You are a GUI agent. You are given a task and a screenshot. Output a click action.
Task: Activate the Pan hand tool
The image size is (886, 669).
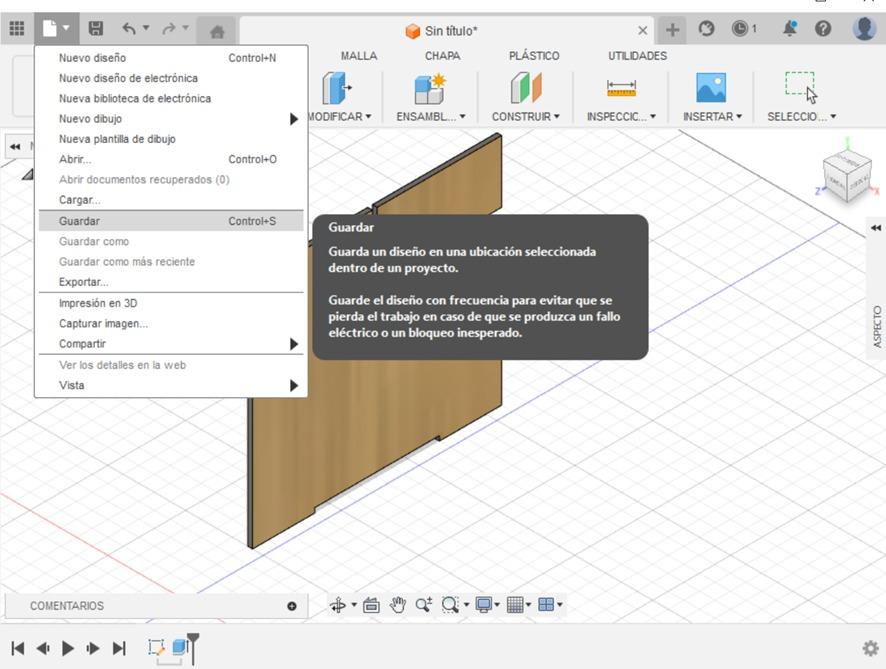[398, 605]
